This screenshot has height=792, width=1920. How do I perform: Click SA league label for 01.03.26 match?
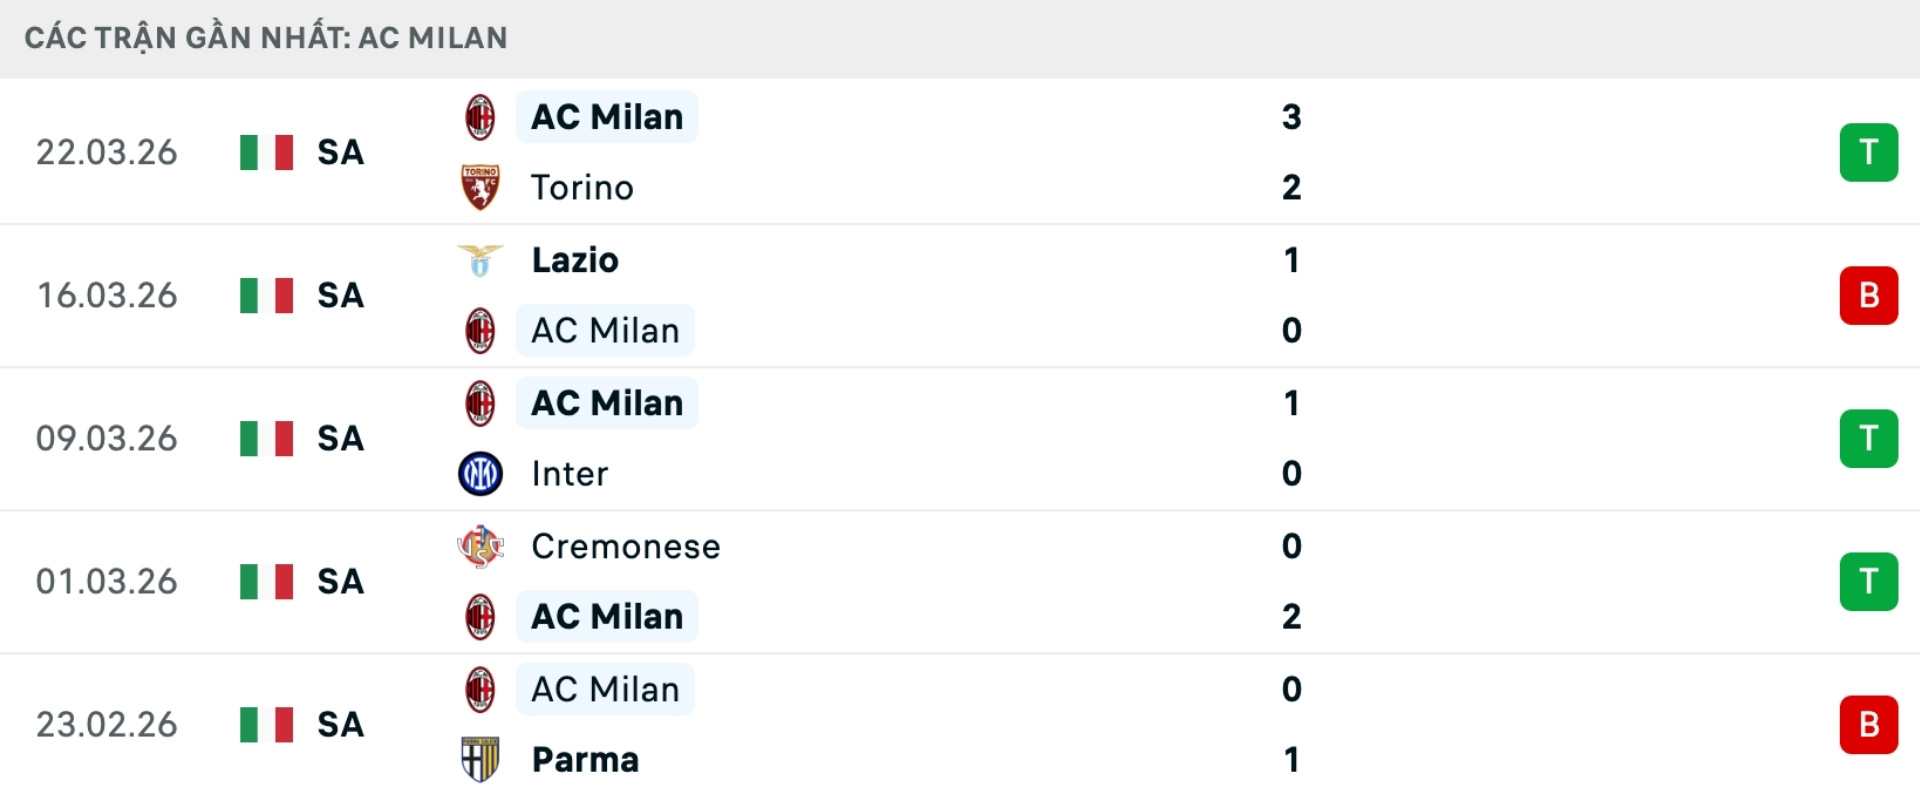tap(340, 581)
